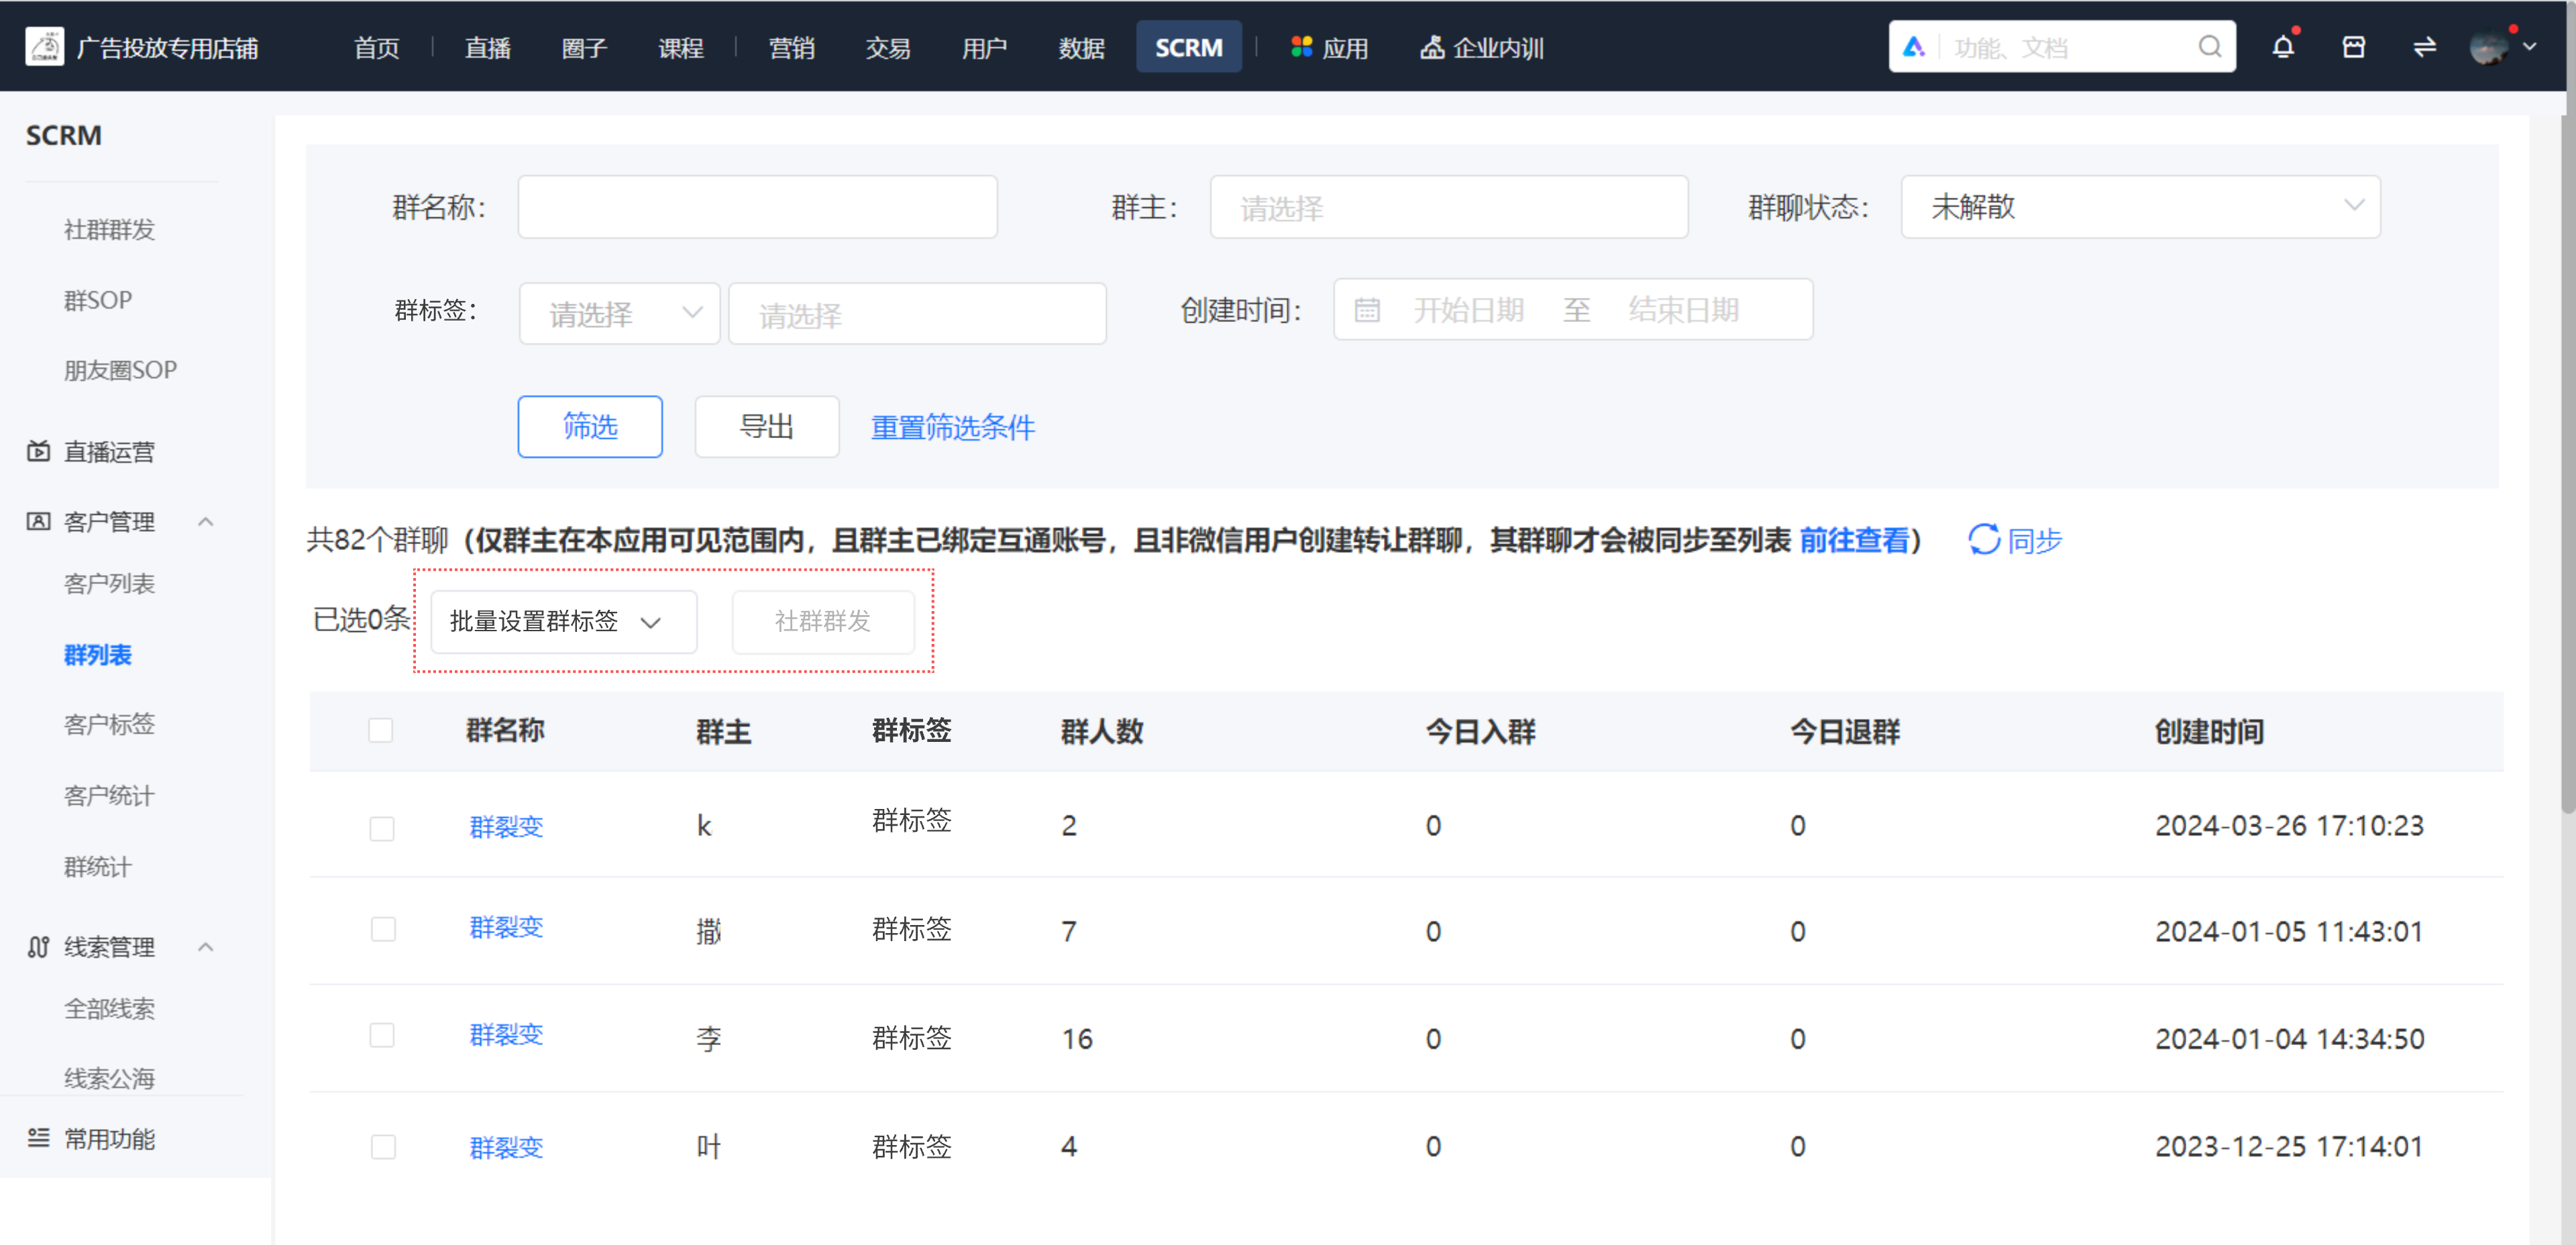Open 客户标签 in sidebar
This screenshot has width=2576, height=1245.
click(110, 724)
